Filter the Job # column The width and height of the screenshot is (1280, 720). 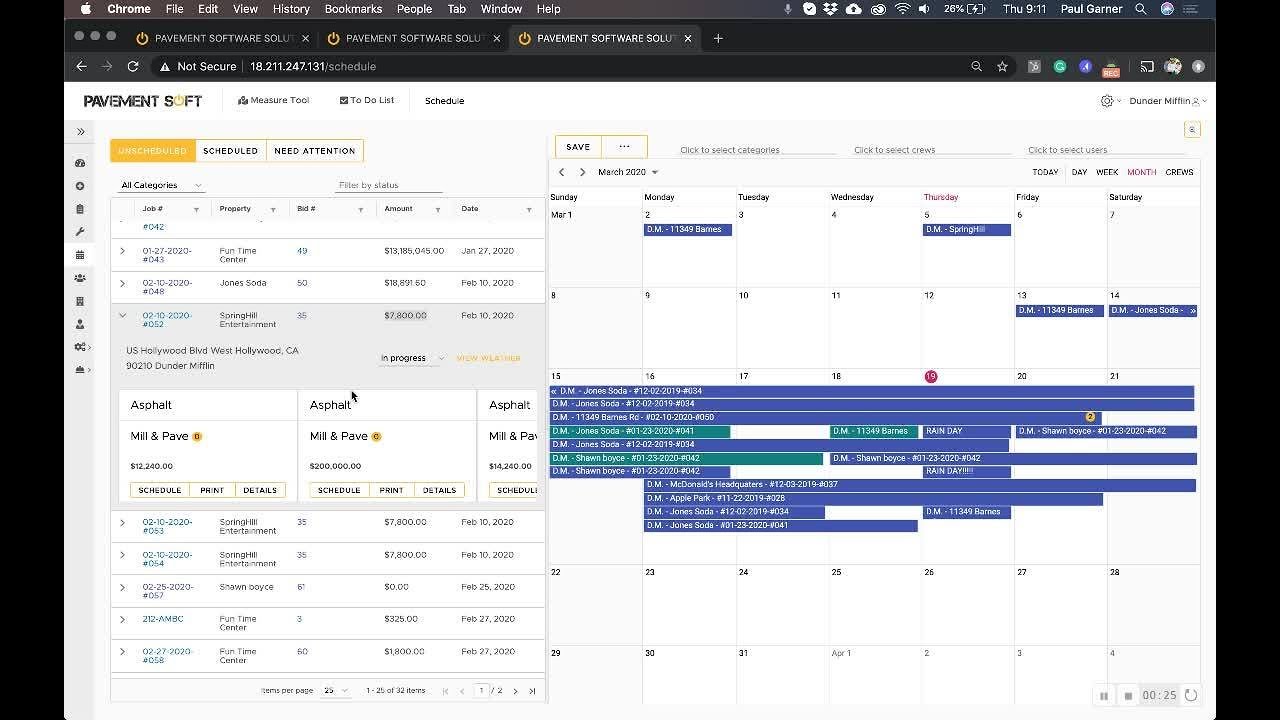point(196,210)
